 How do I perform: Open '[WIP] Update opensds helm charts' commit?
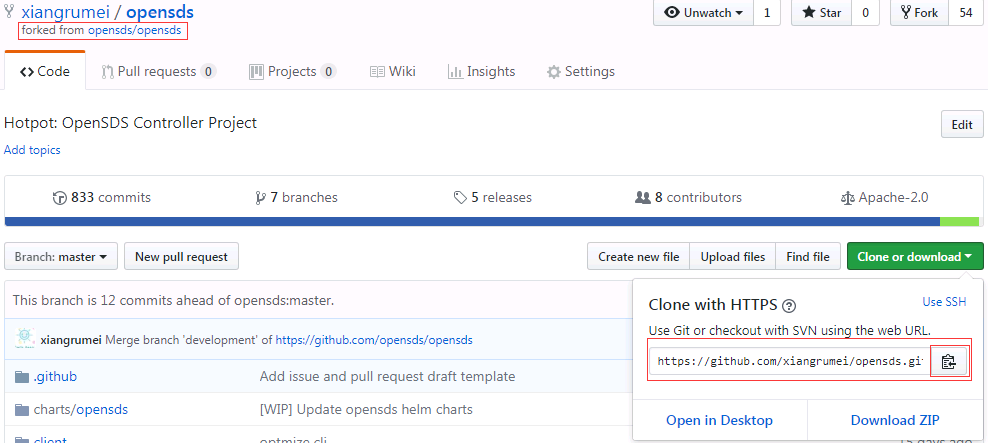click(366, 410)
